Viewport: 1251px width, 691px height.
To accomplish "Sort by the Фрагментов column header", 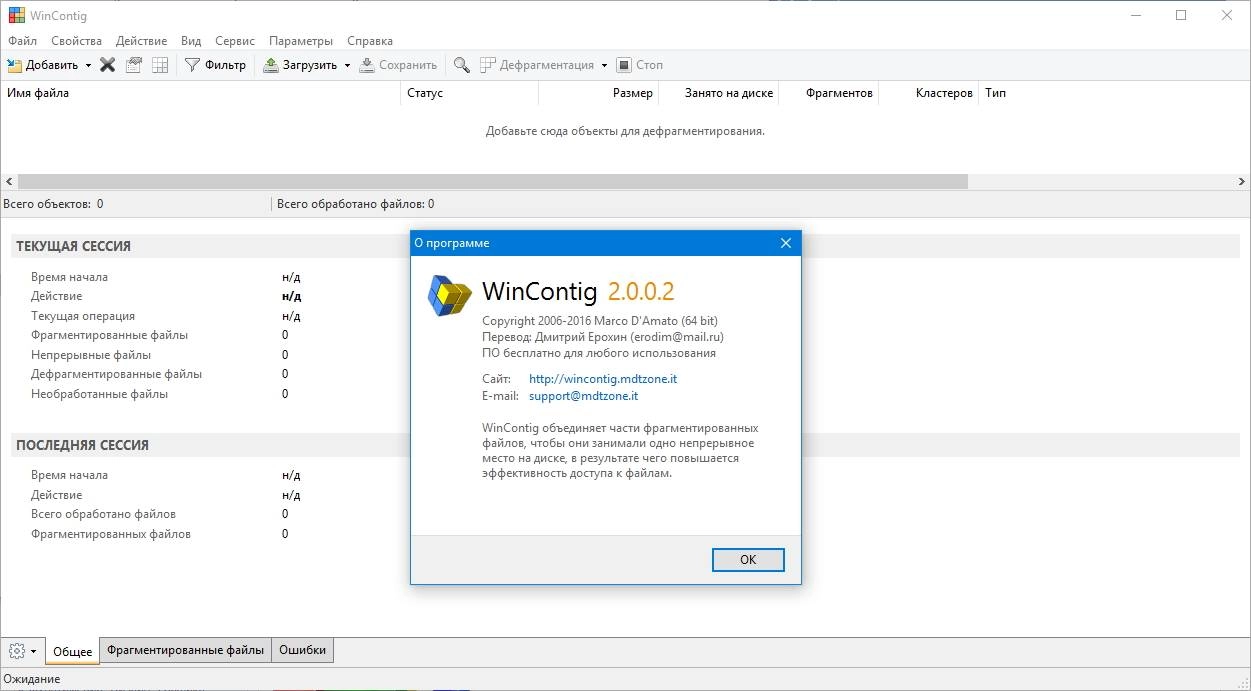I will 828,93.
